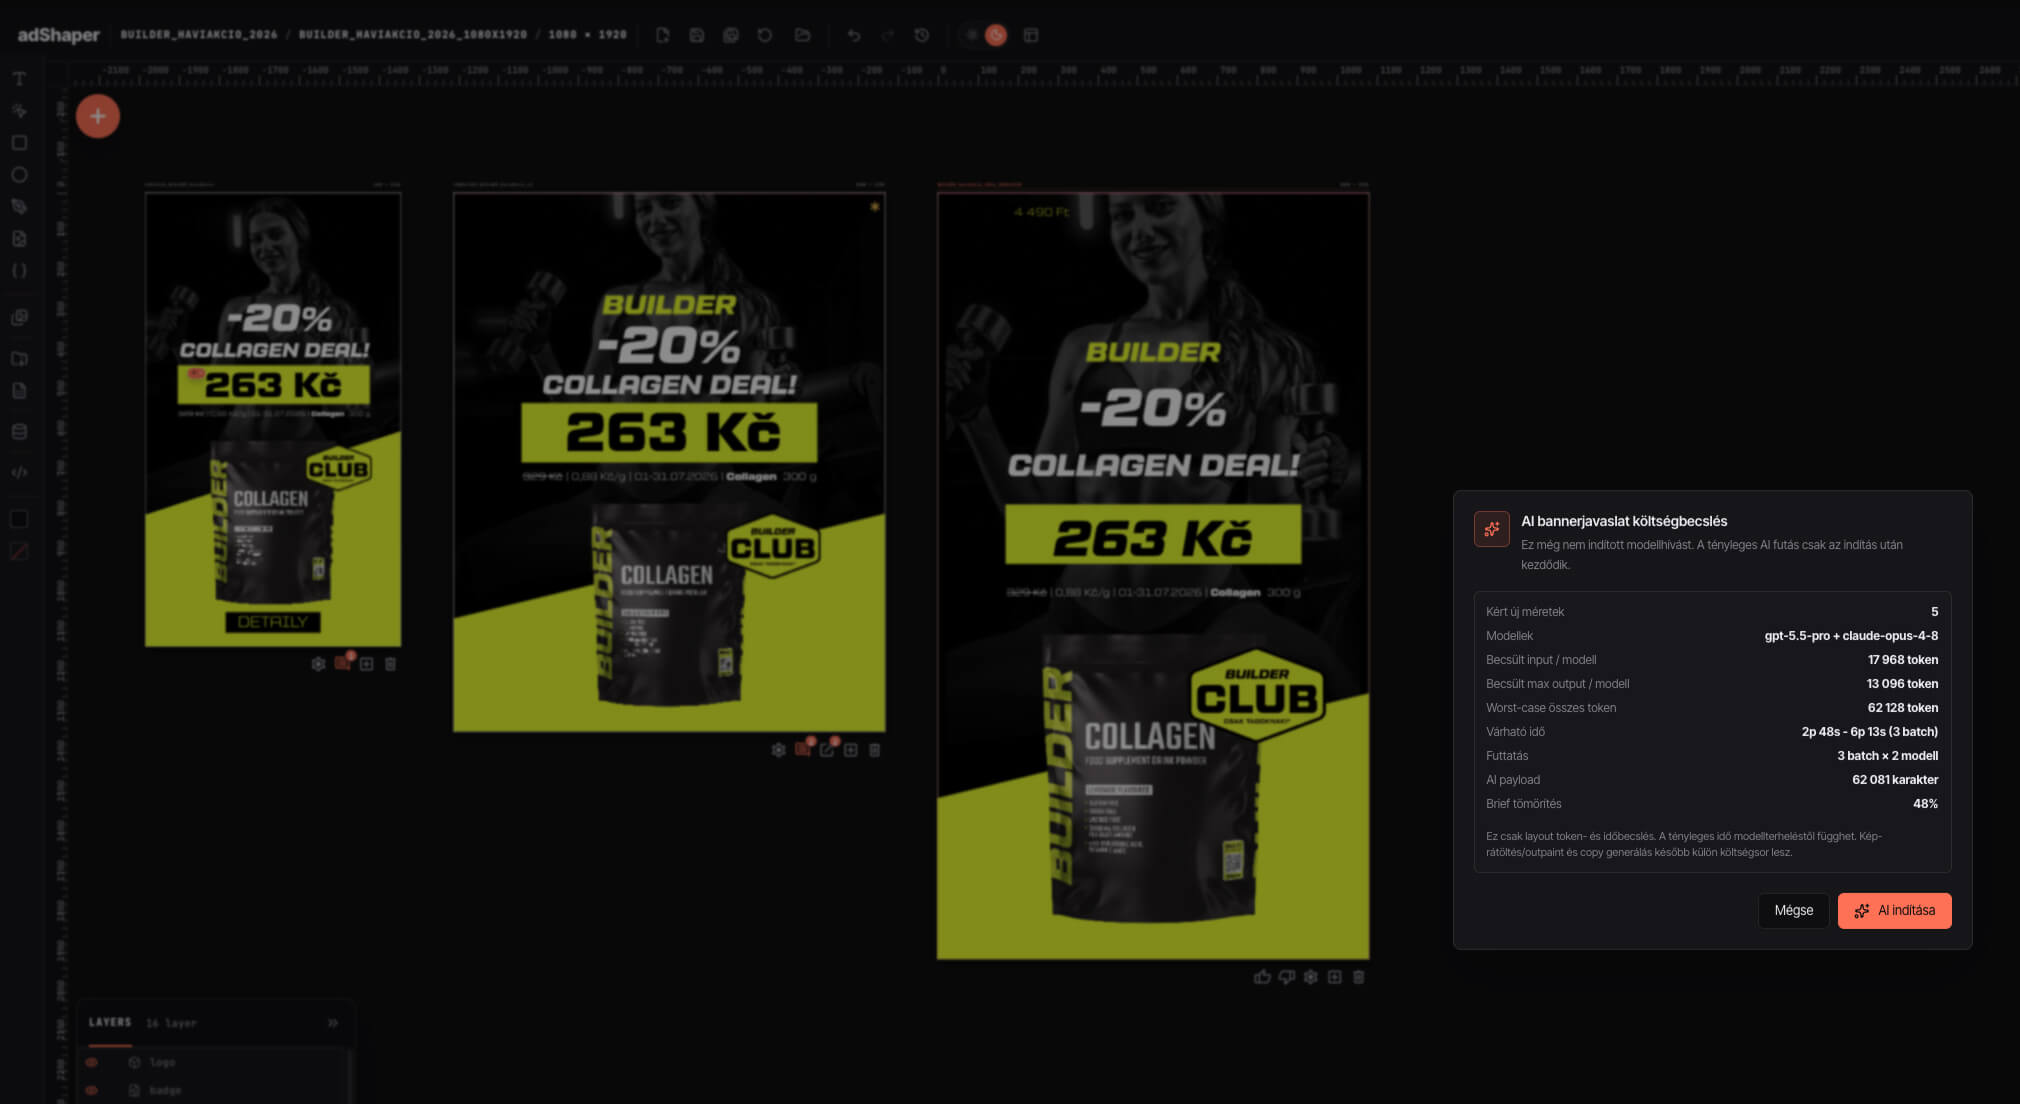2020x1104 pixels.
Task: Select the Layers tab
Action: point(110,1023)
